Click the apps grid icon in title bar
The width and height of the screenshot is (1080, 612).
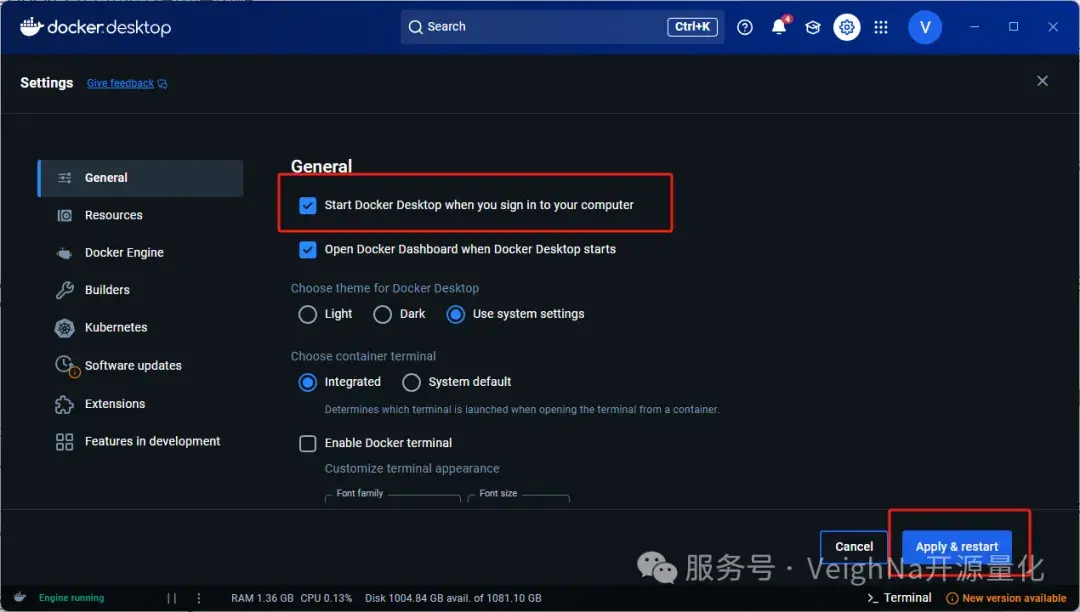pyautogui.click(x=880, y=27)
